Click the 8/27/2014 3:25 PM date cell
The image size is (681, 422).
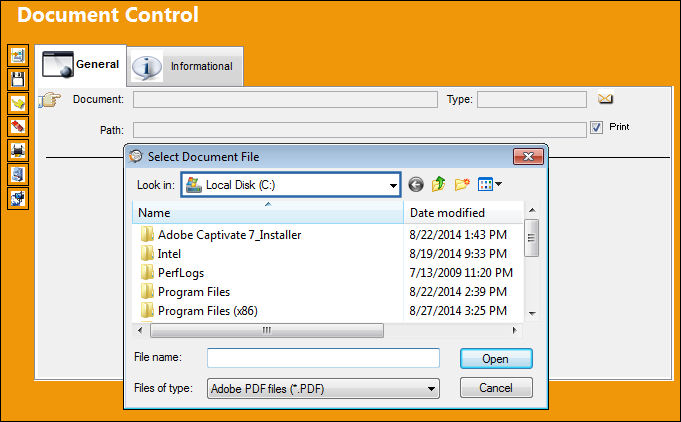tap(458, 311)
